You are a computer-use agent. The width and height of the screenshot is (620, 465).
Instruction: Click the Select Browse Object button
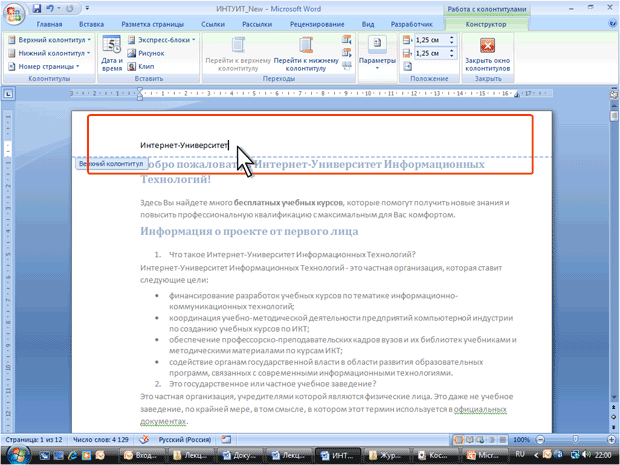(x=614, y=417)
